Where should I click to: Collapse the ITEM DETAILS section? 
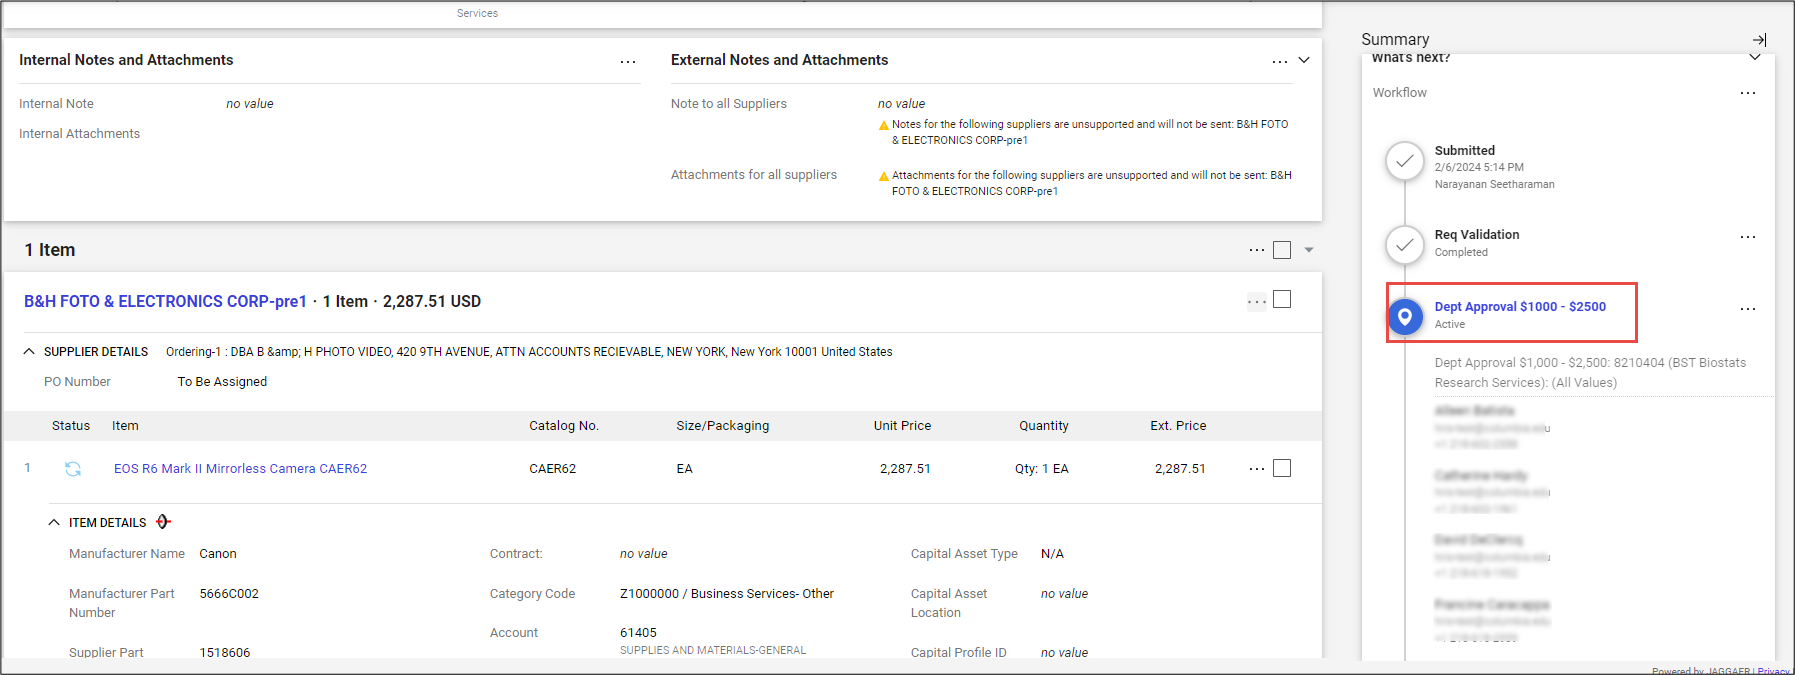pyautogui.click(x=54, y=522)
